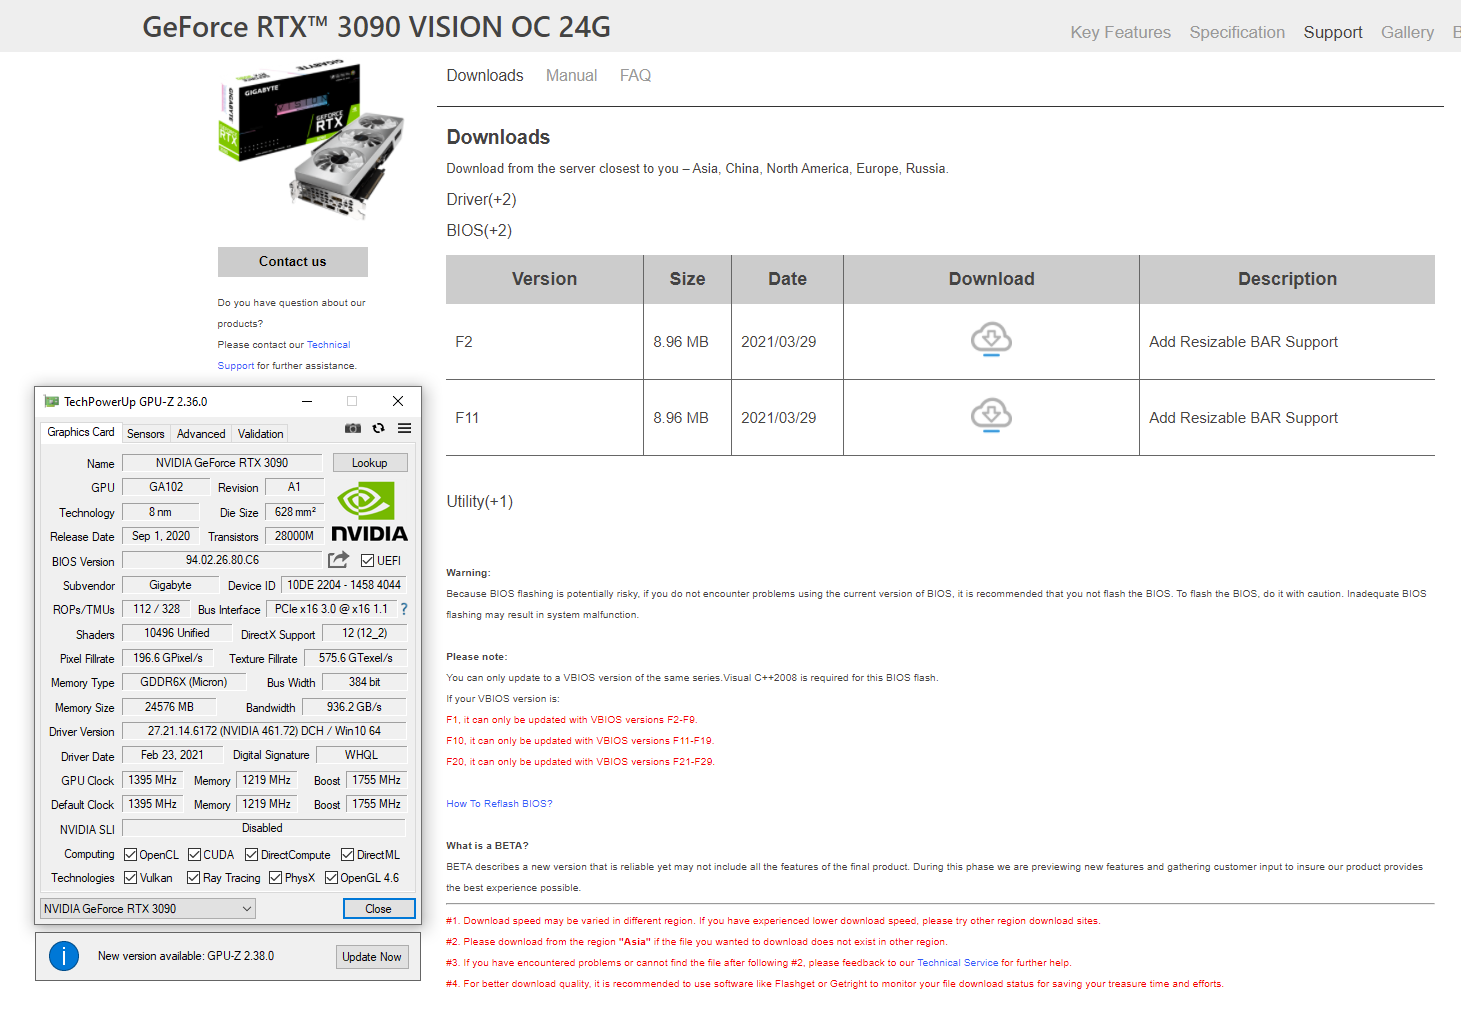Screen dimensions: 1461x1015
Task: Click the Driver Version field
Action: click(x=264, y=731)
